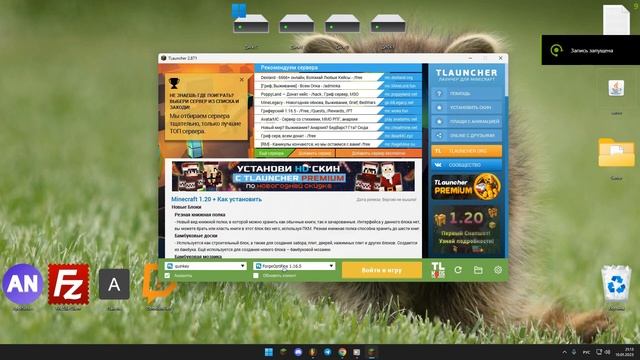Open Google Chrome in the taskbar
The width and height of the screenshot is (640, 360).
[342, 352]
